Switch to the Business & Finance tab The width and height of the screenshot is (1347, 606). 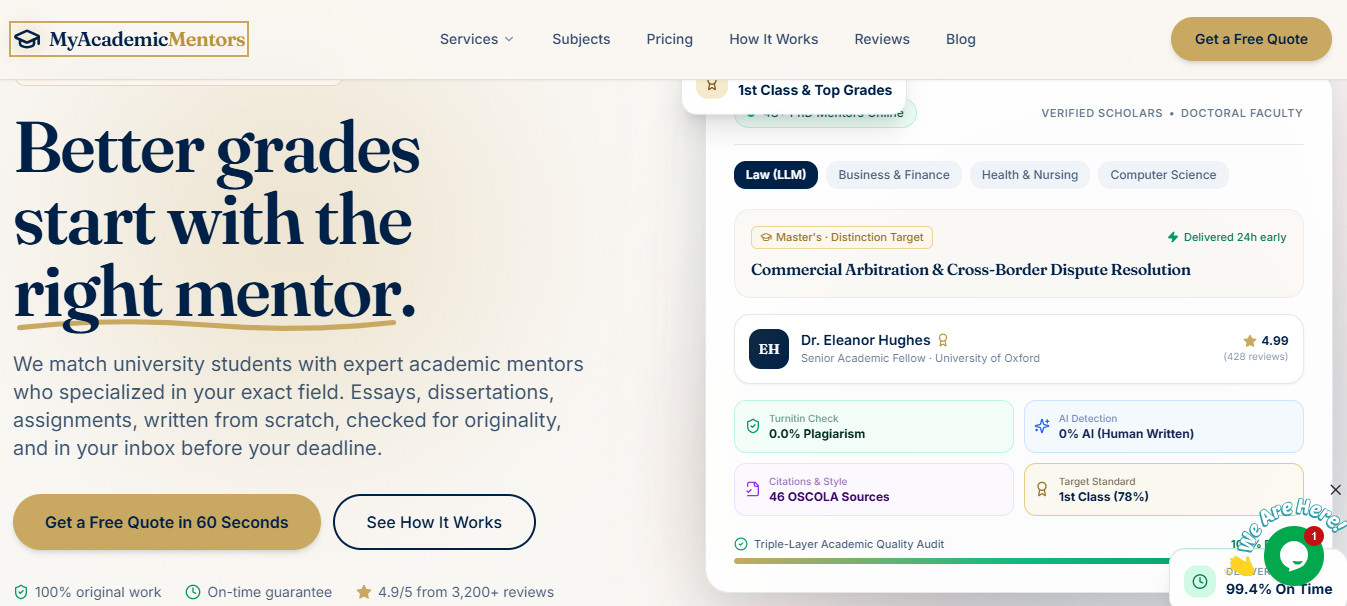click(894, 175)
